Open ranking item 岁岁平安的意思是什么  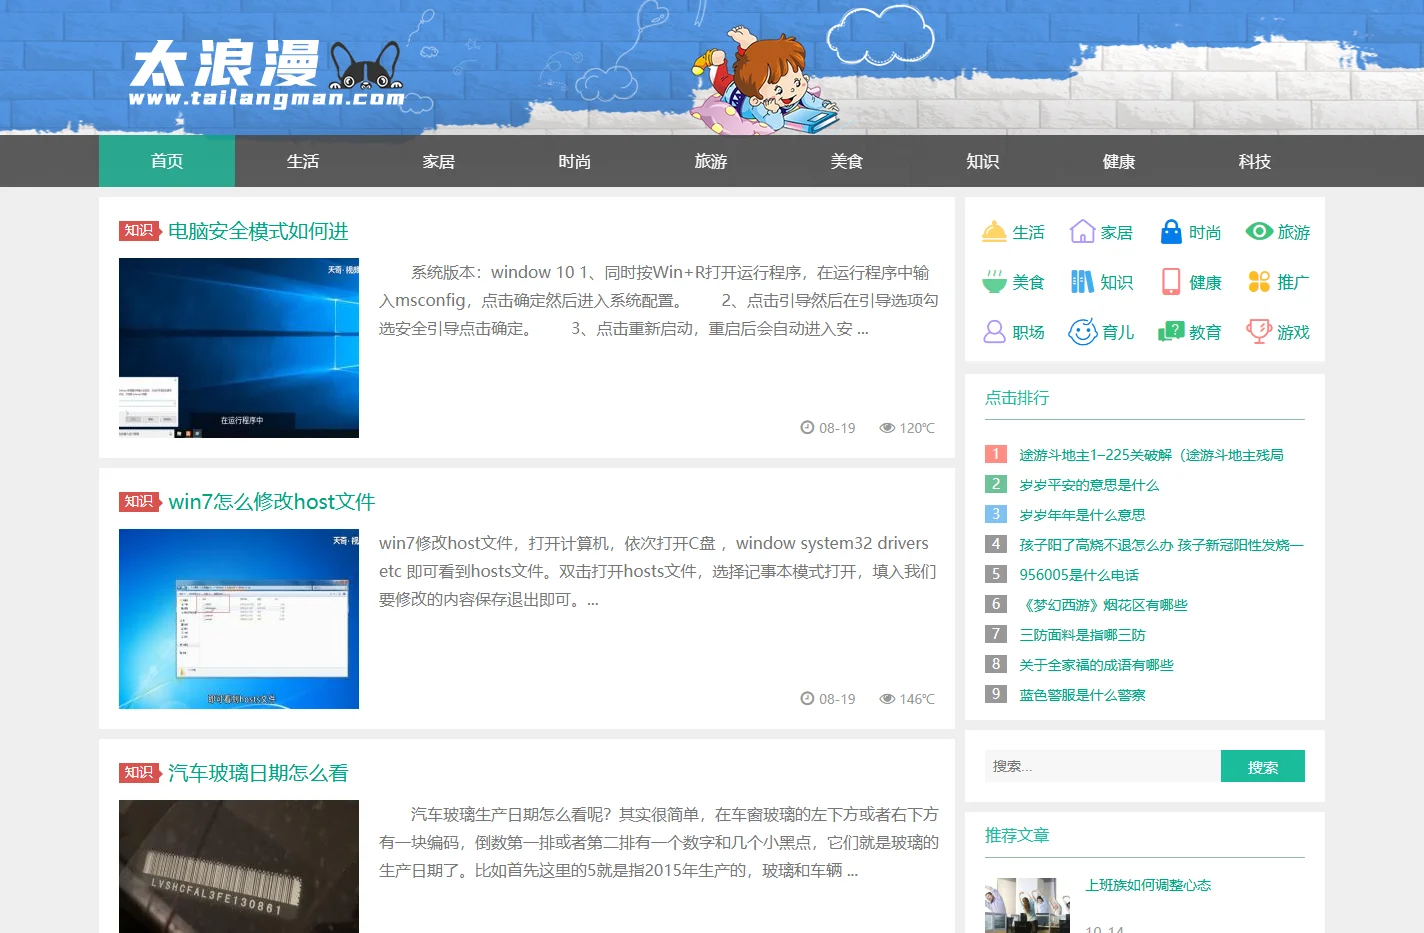(x=1089, y=485)
